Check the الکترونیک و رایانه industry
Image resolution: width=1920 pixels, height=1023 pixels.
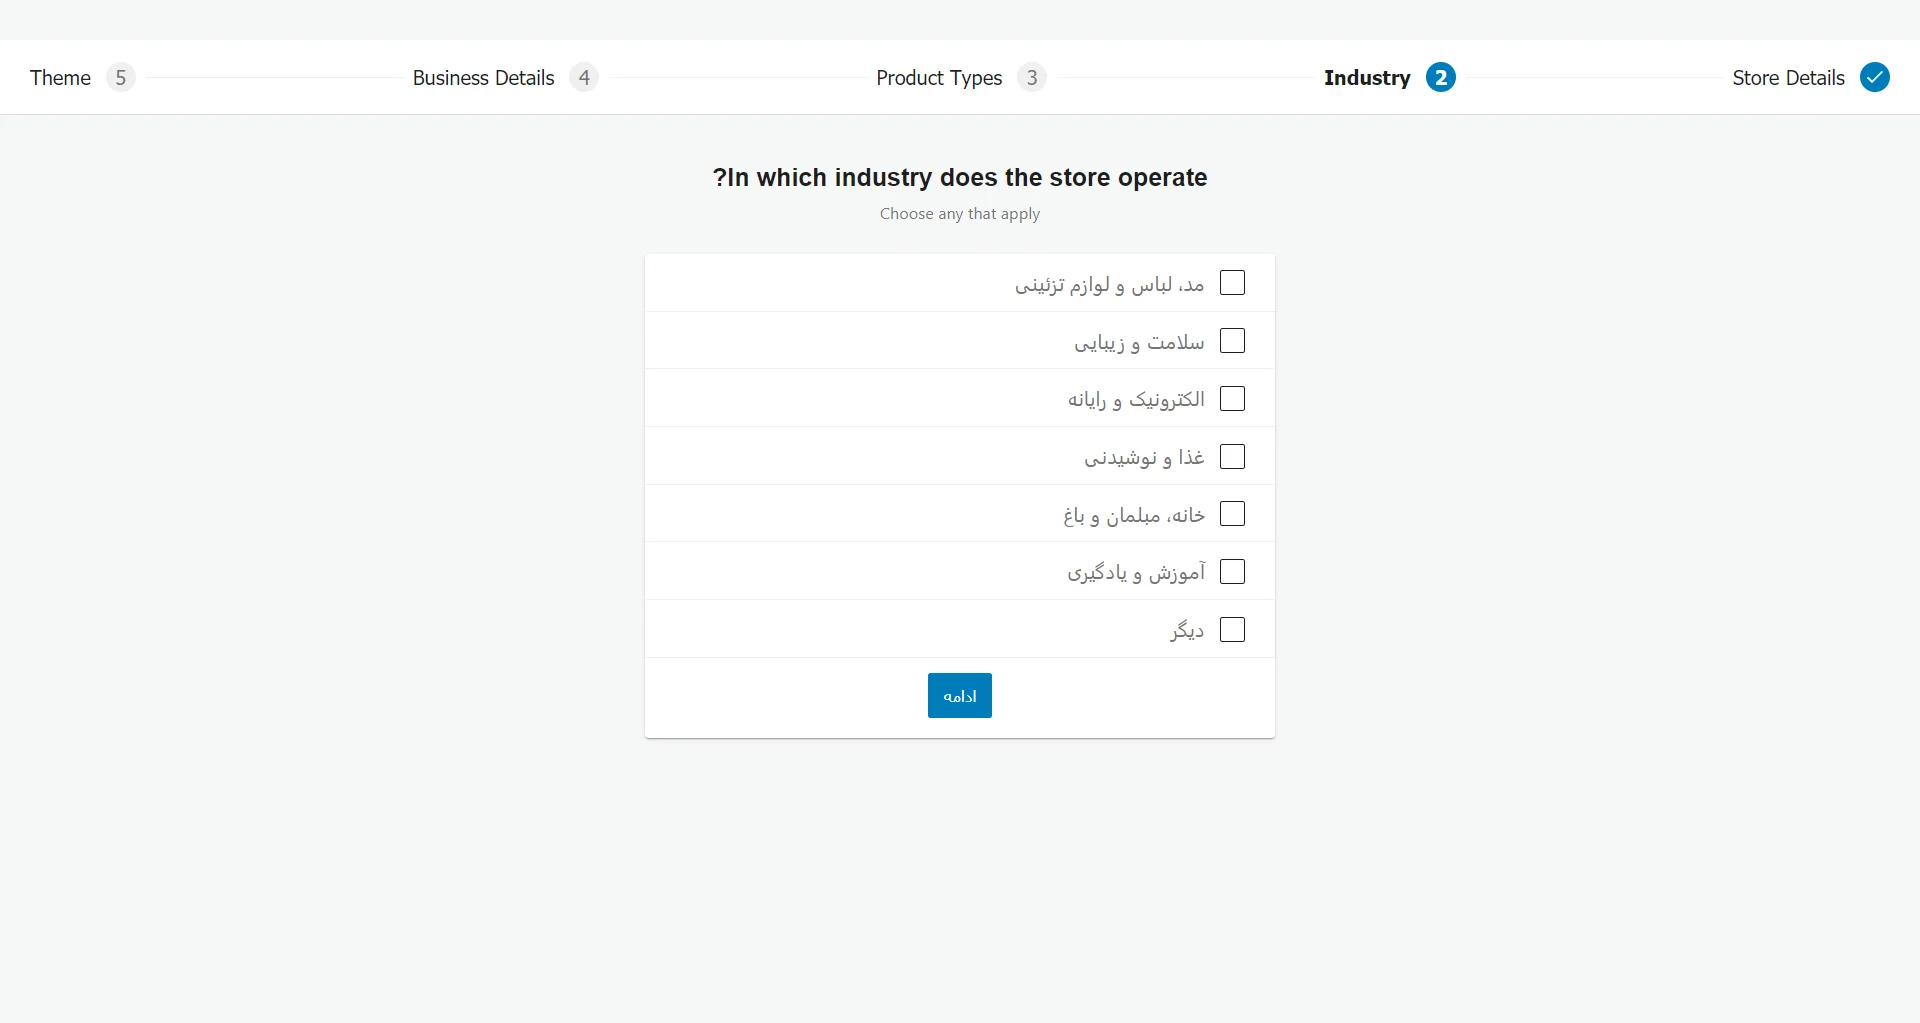point(1234,398)
